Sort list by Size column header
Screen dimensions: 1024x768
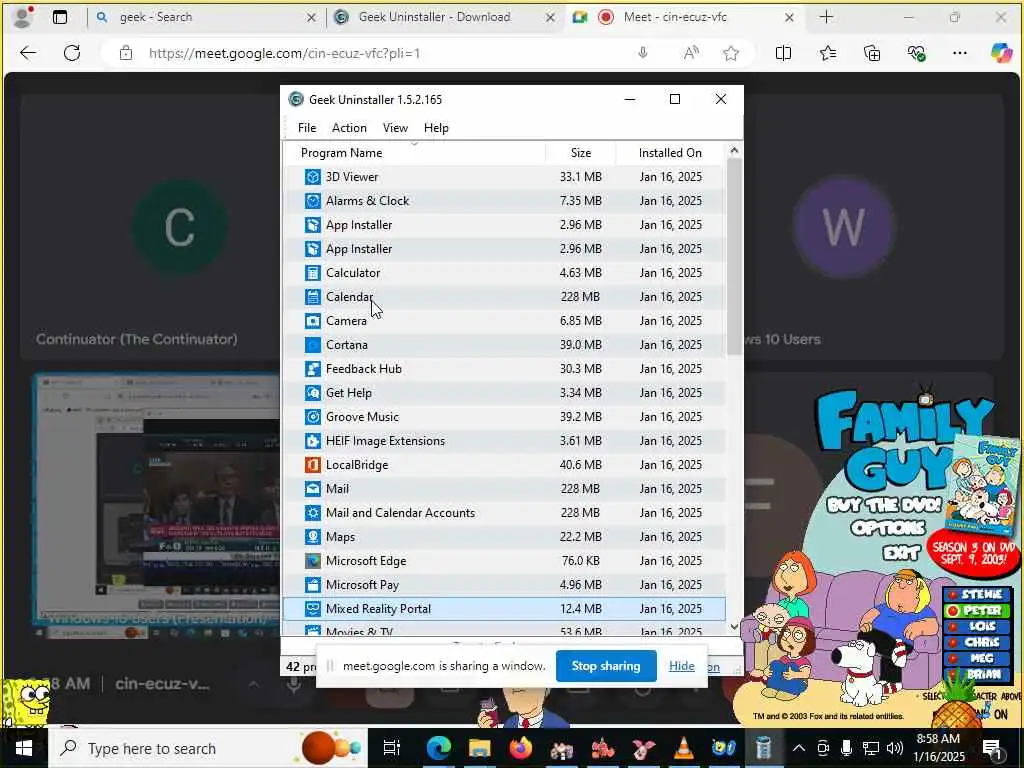point(581,153)
